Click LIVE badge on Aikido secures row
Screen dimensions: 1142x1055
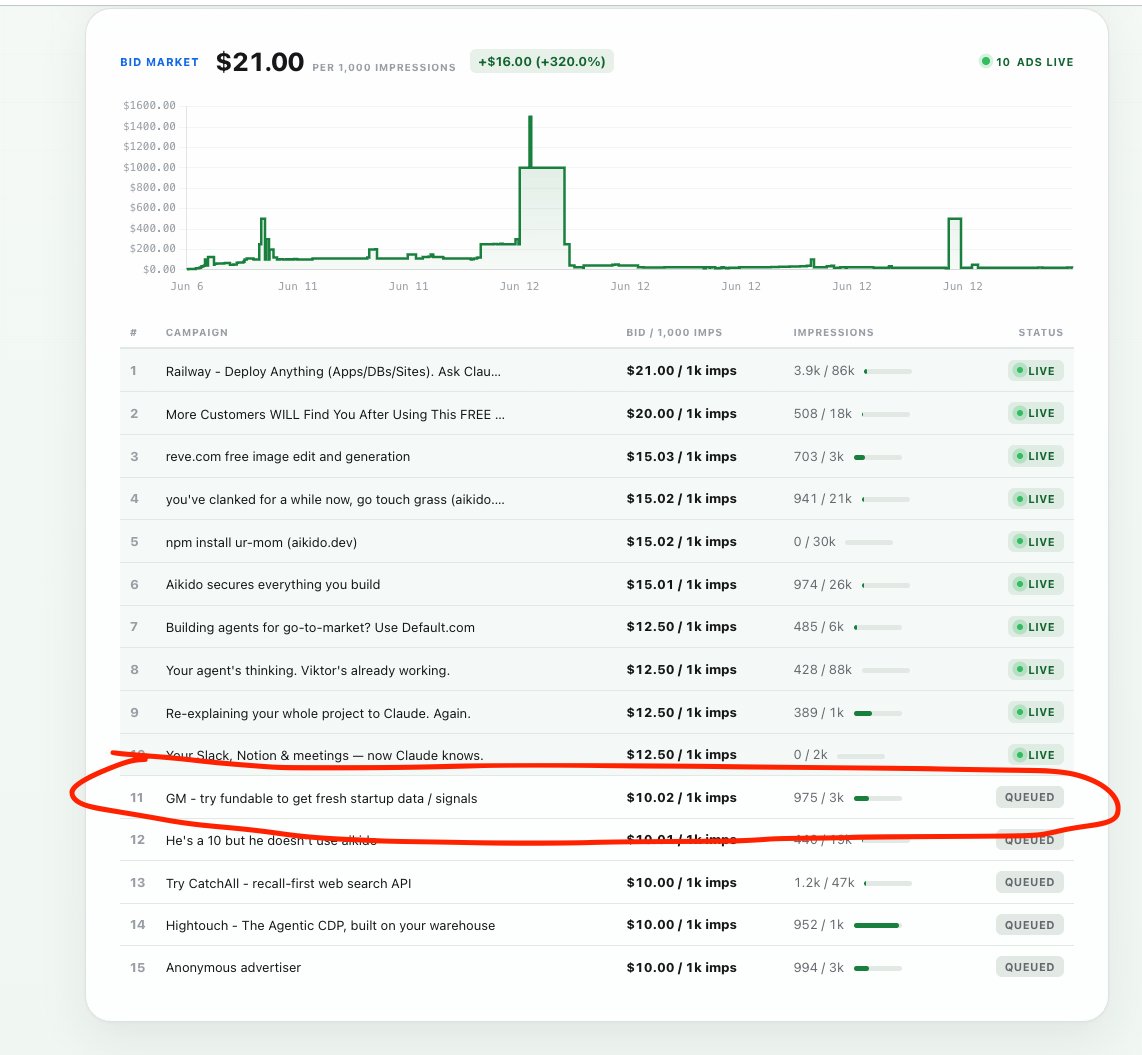point(1035,584)
